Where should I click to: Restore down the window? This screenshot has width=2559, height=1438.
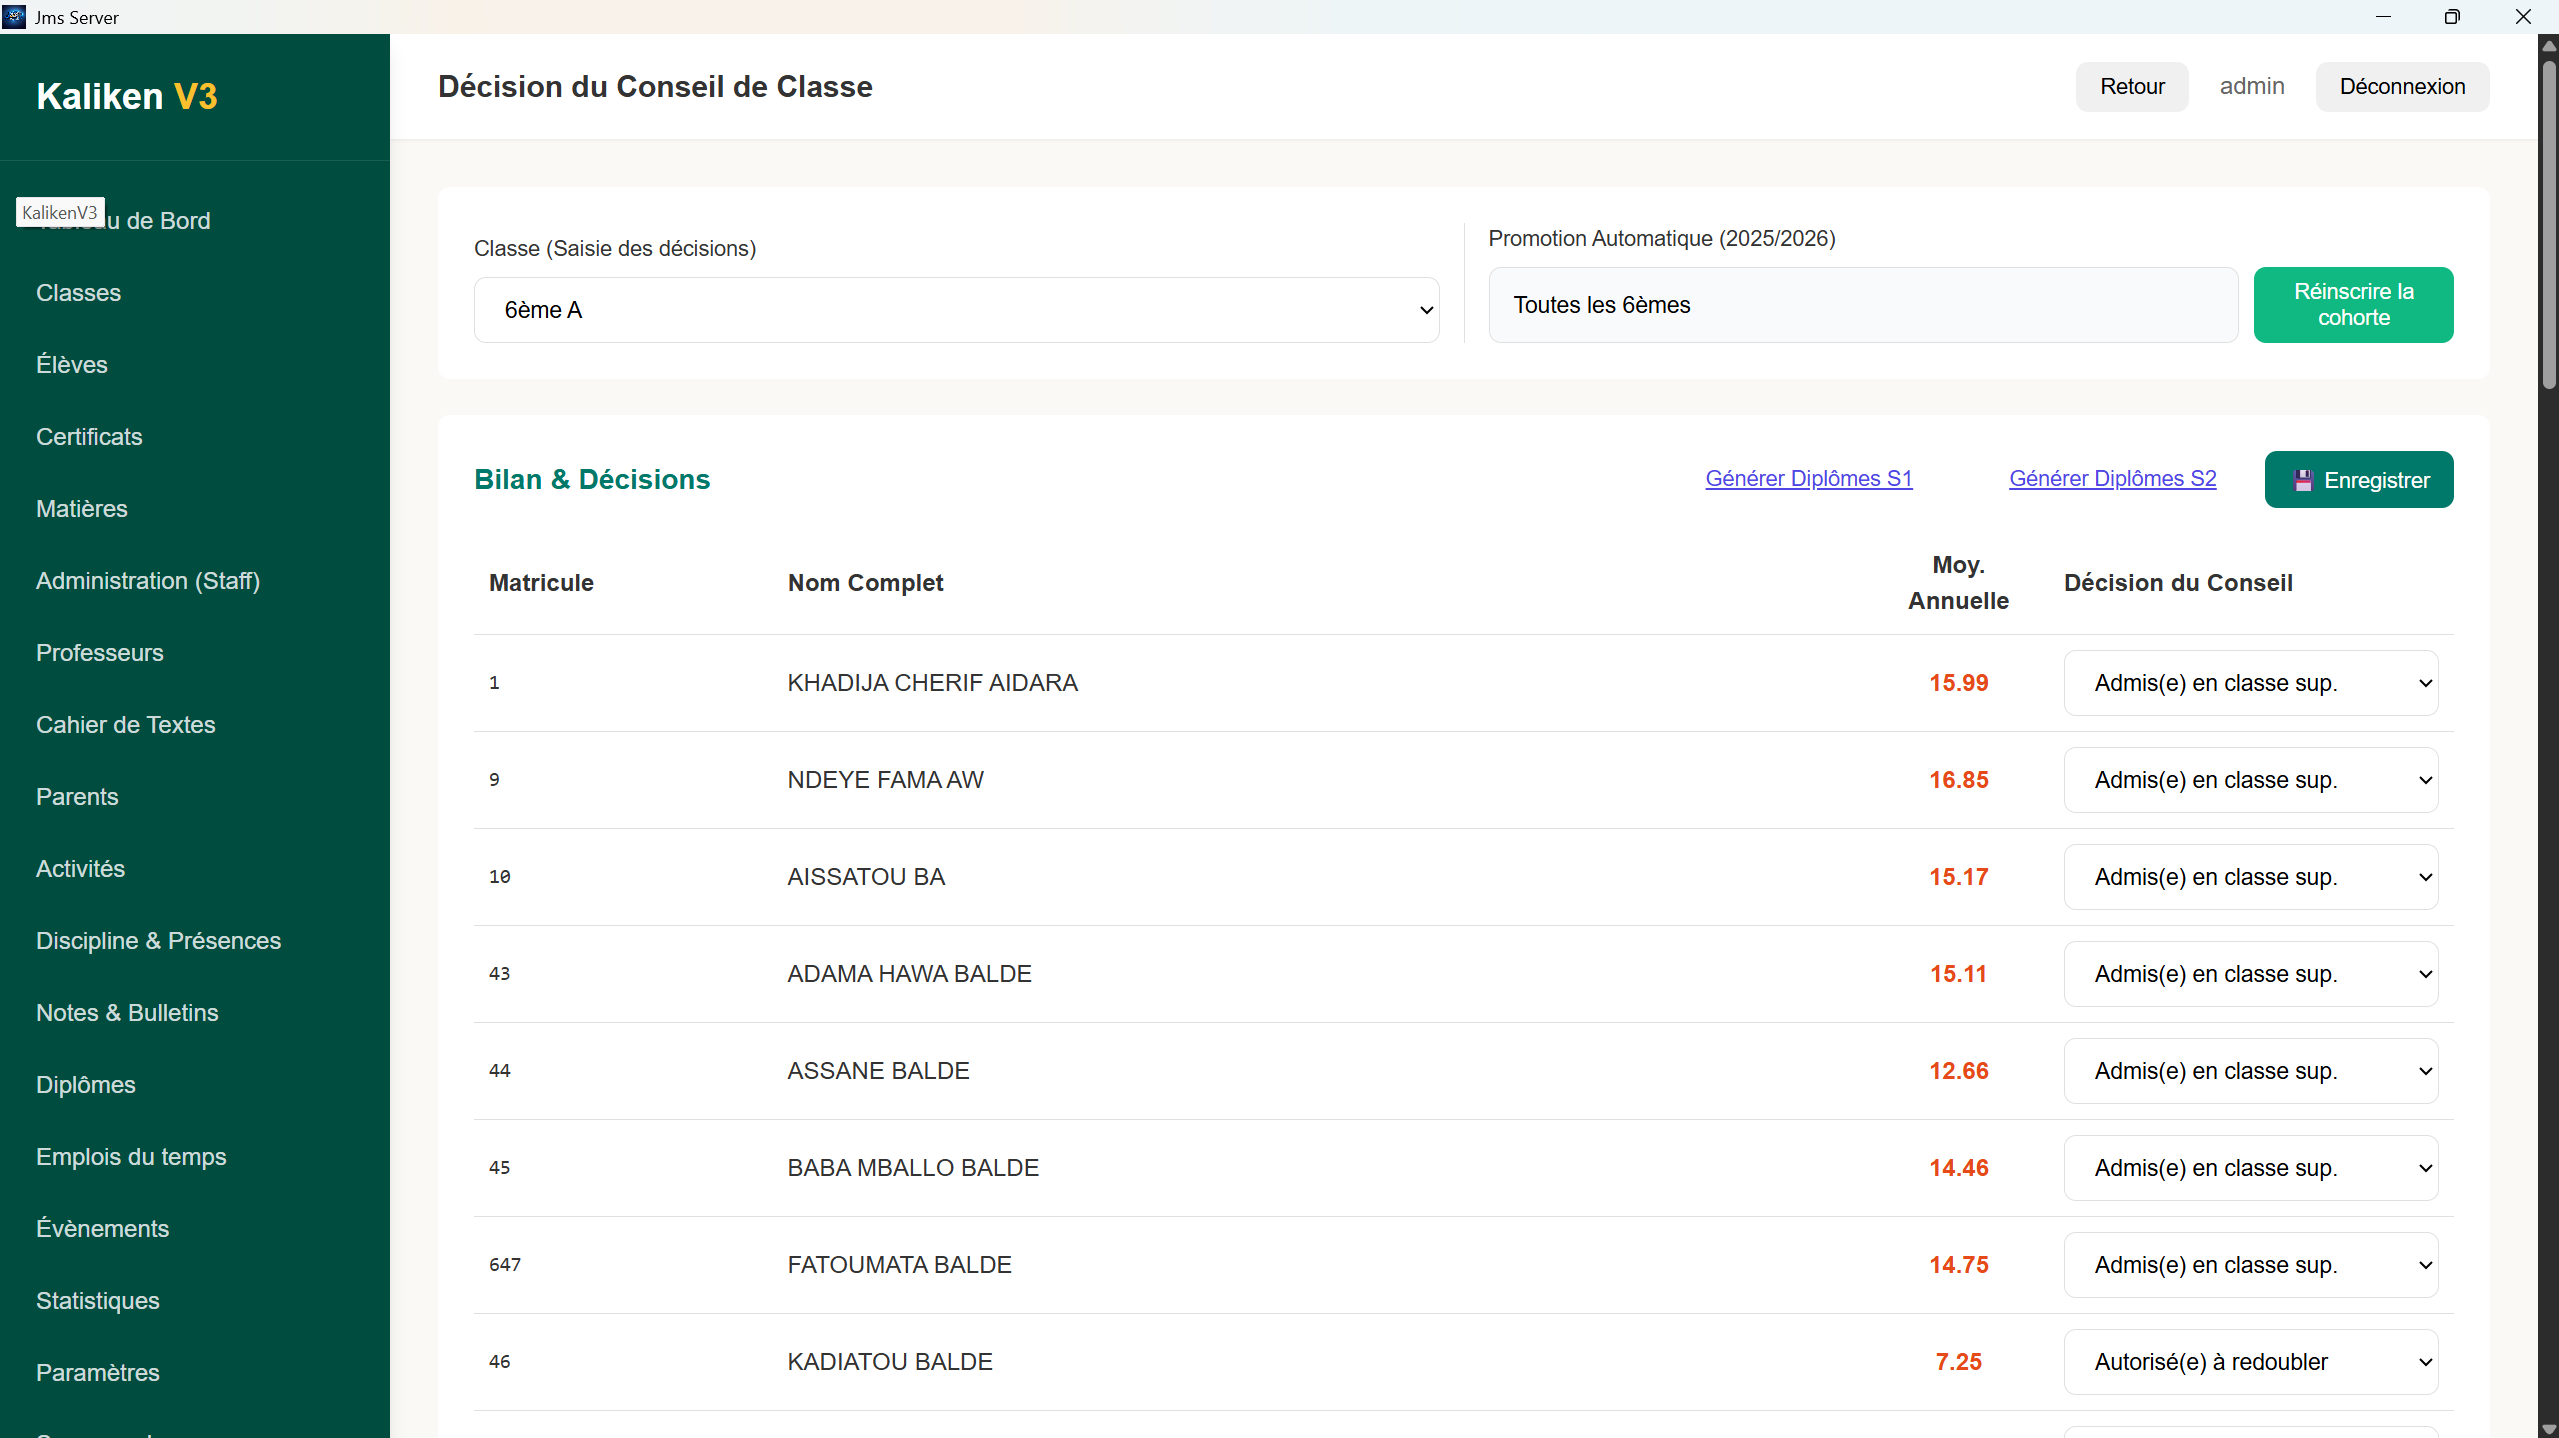point(2451,16)
